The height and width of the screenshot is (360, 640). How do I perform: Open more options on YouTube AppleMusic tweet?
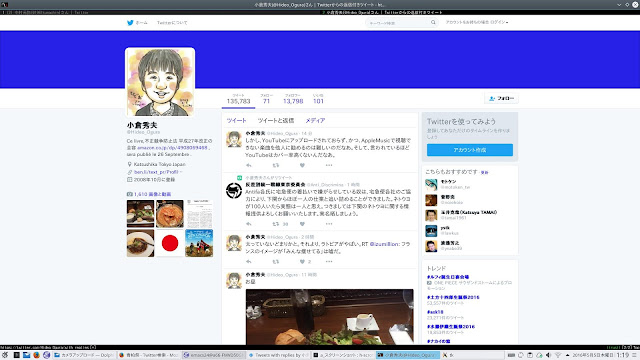pos(329,165)
